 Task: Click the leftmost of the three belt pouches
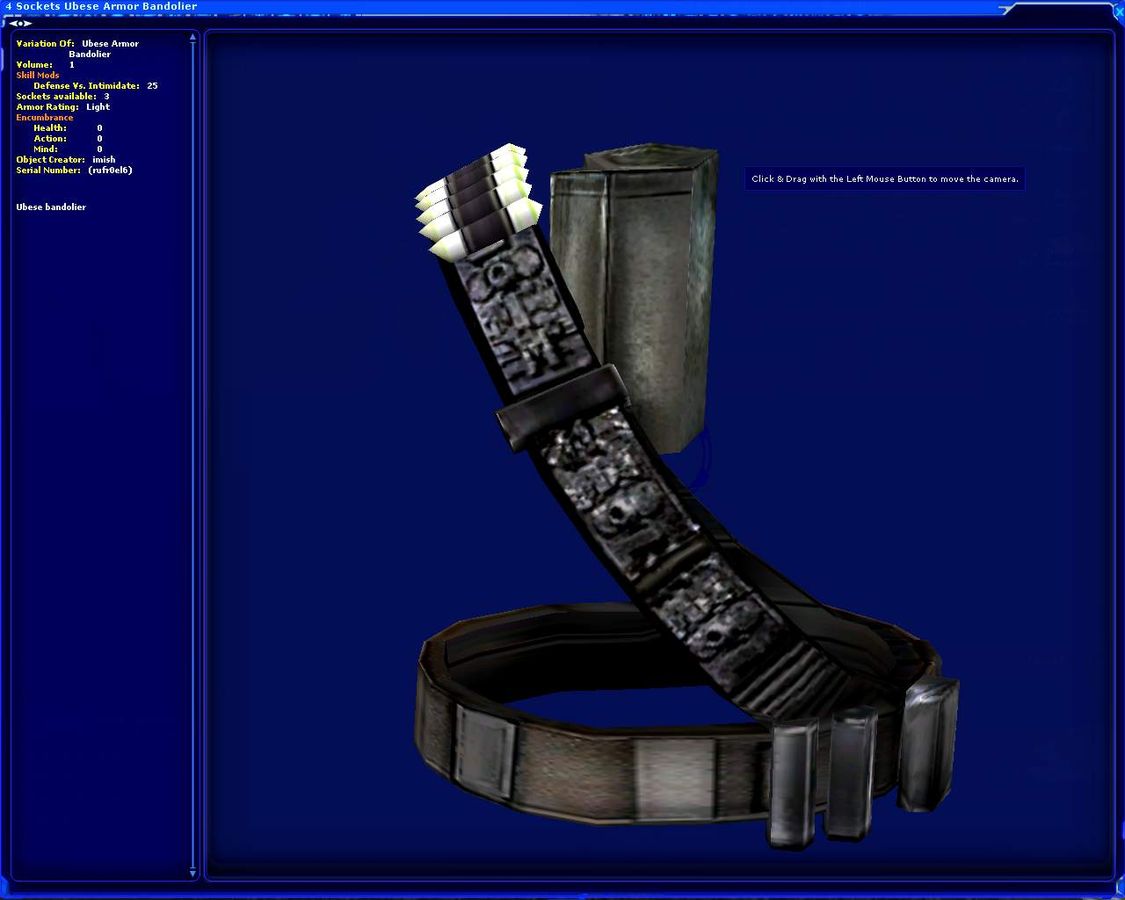point(792,783)
